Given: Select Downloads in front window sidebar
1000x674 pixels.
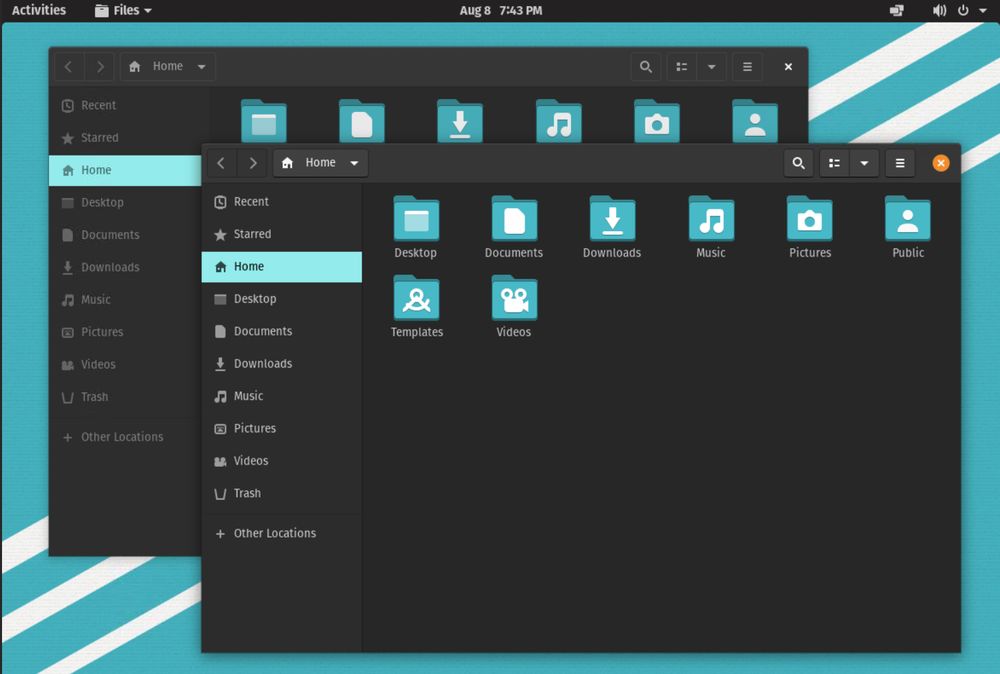Looking at the screenshot, I should tap(282, 363).
